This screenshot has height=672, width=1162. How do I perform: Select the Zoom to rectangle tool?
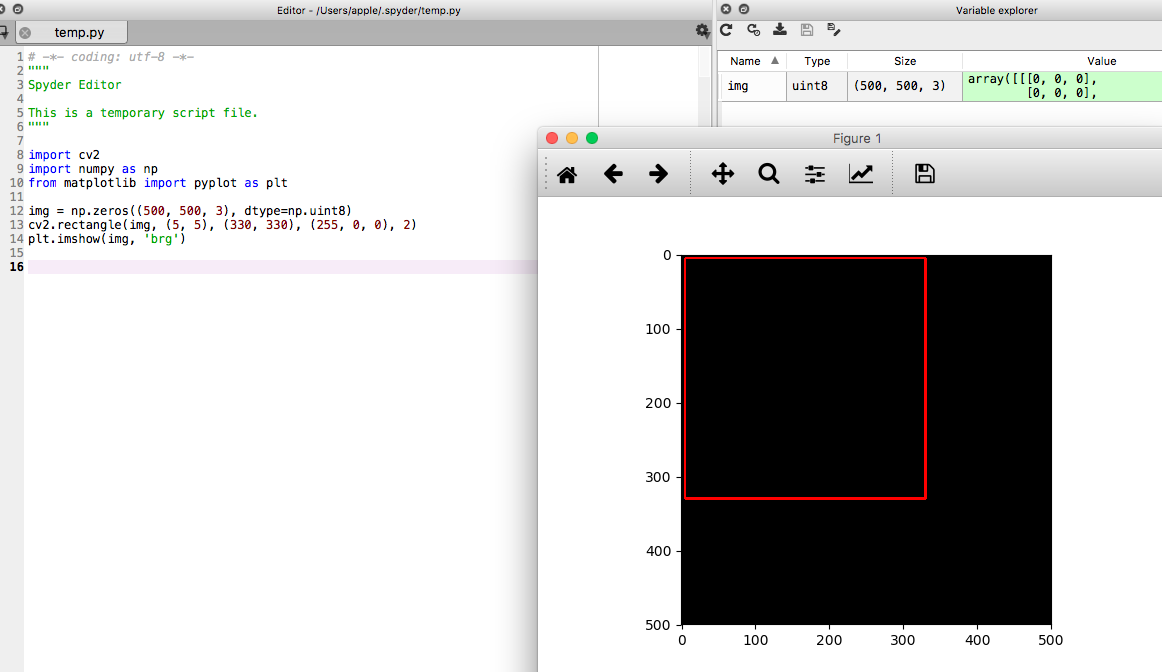(x=768, y=174)
